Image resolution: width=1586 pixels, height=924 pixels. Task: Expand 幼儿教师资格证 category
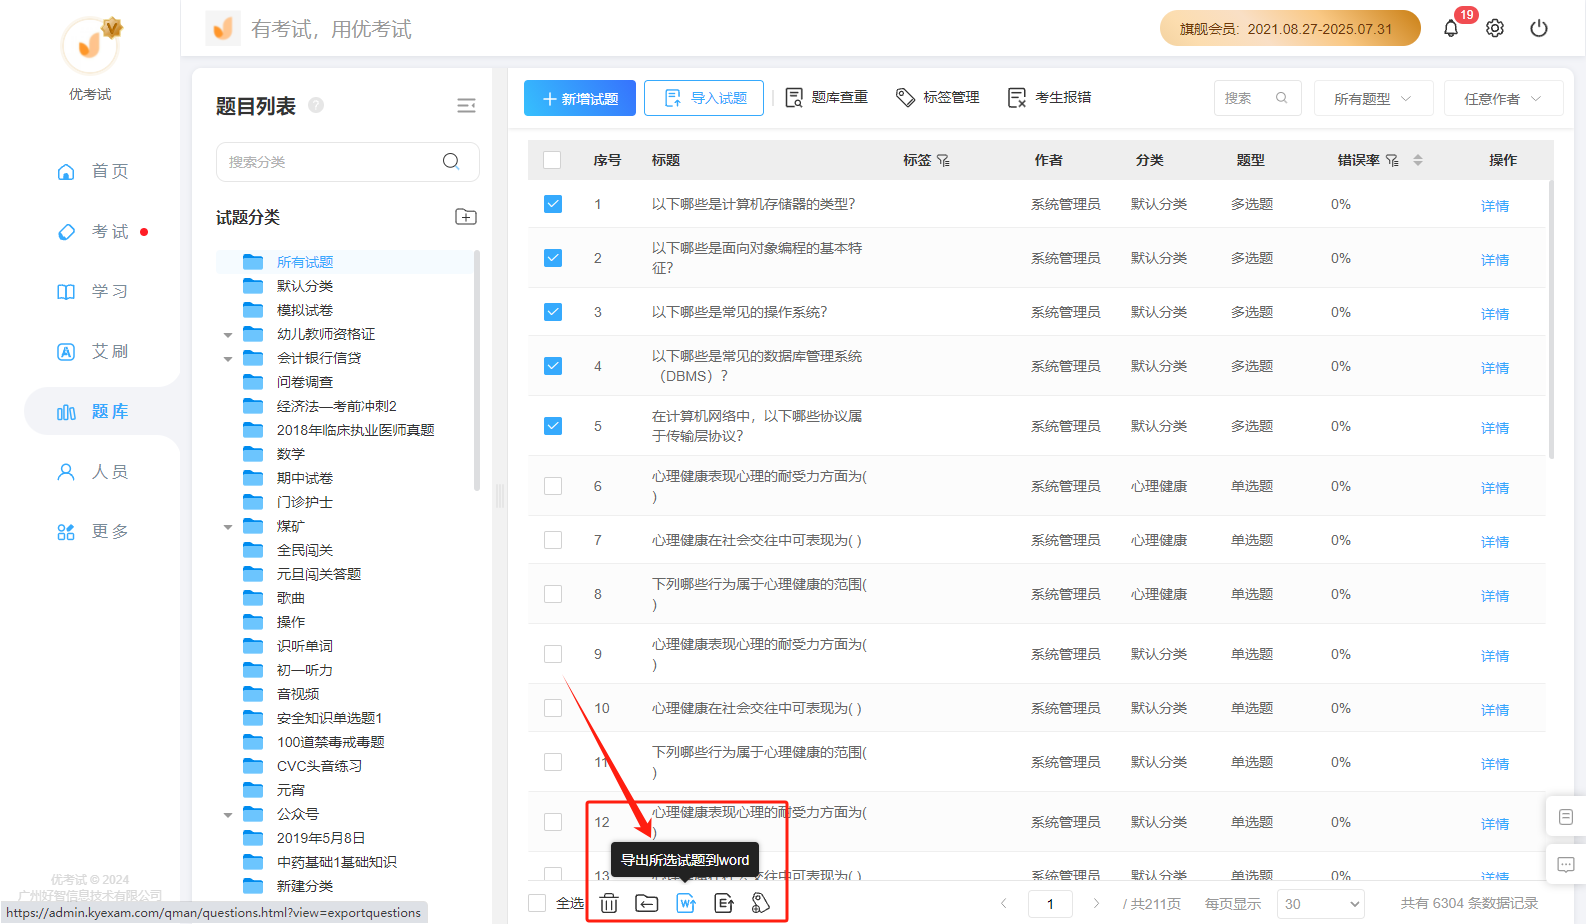click(x=228, y=335)
